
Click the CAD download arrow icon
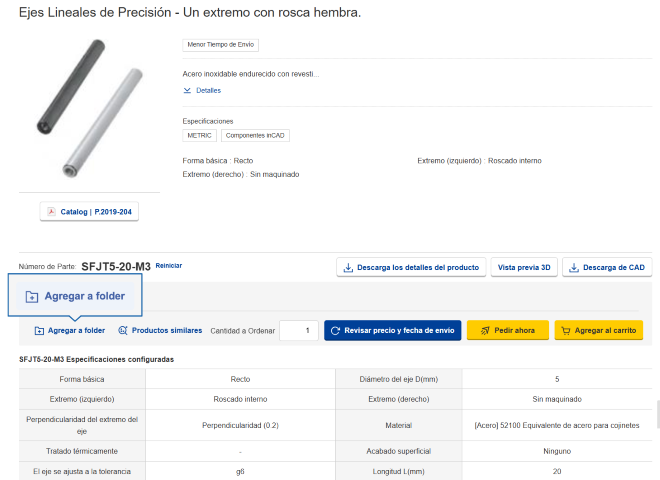pyautogui.click(x=573, y=267)
